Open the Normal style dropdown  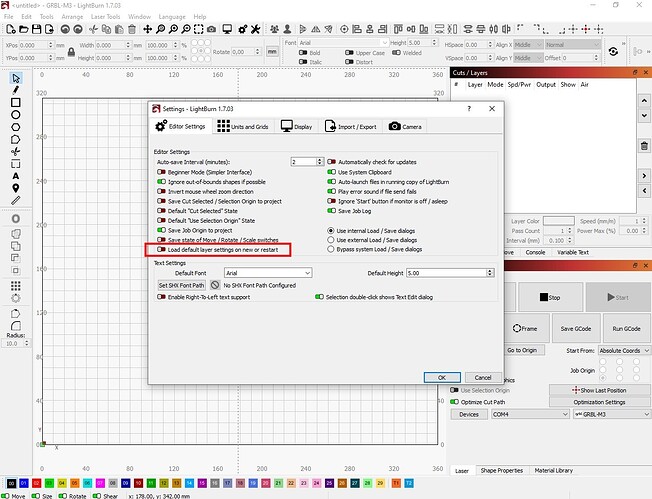(x=573, y=44)
